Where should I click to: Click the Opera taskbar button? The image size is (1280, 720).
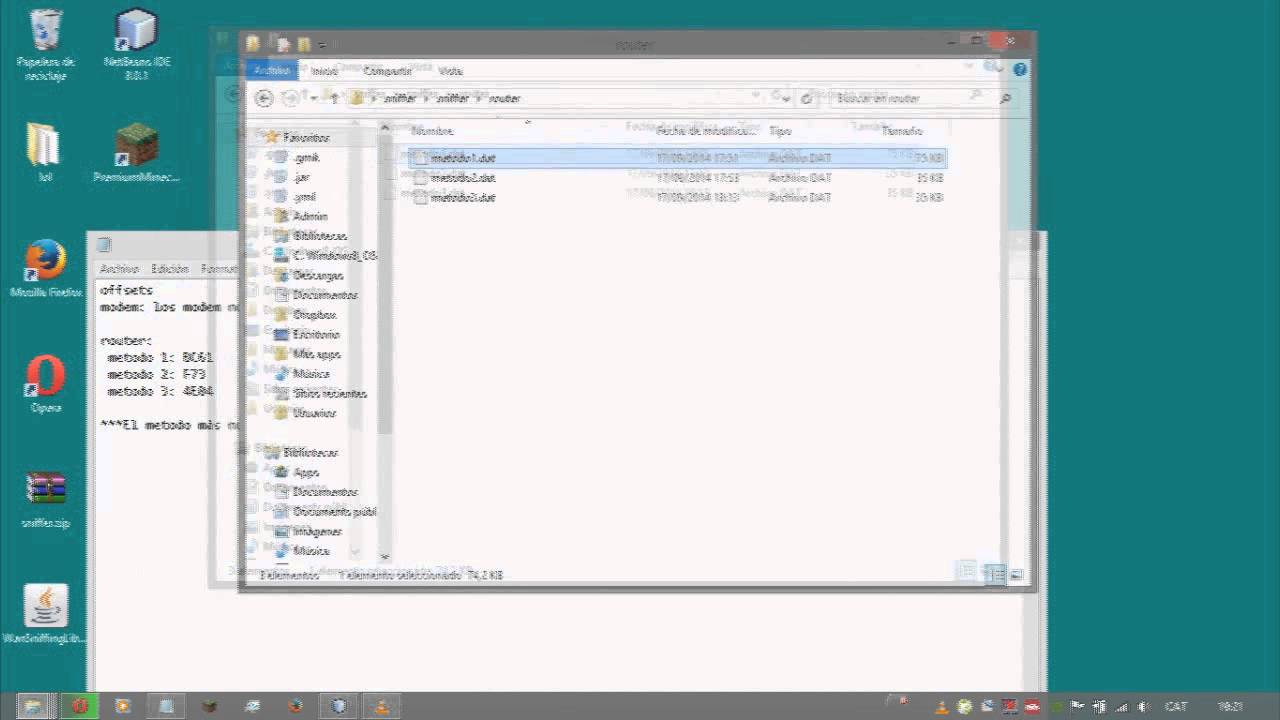coord(79,706)
